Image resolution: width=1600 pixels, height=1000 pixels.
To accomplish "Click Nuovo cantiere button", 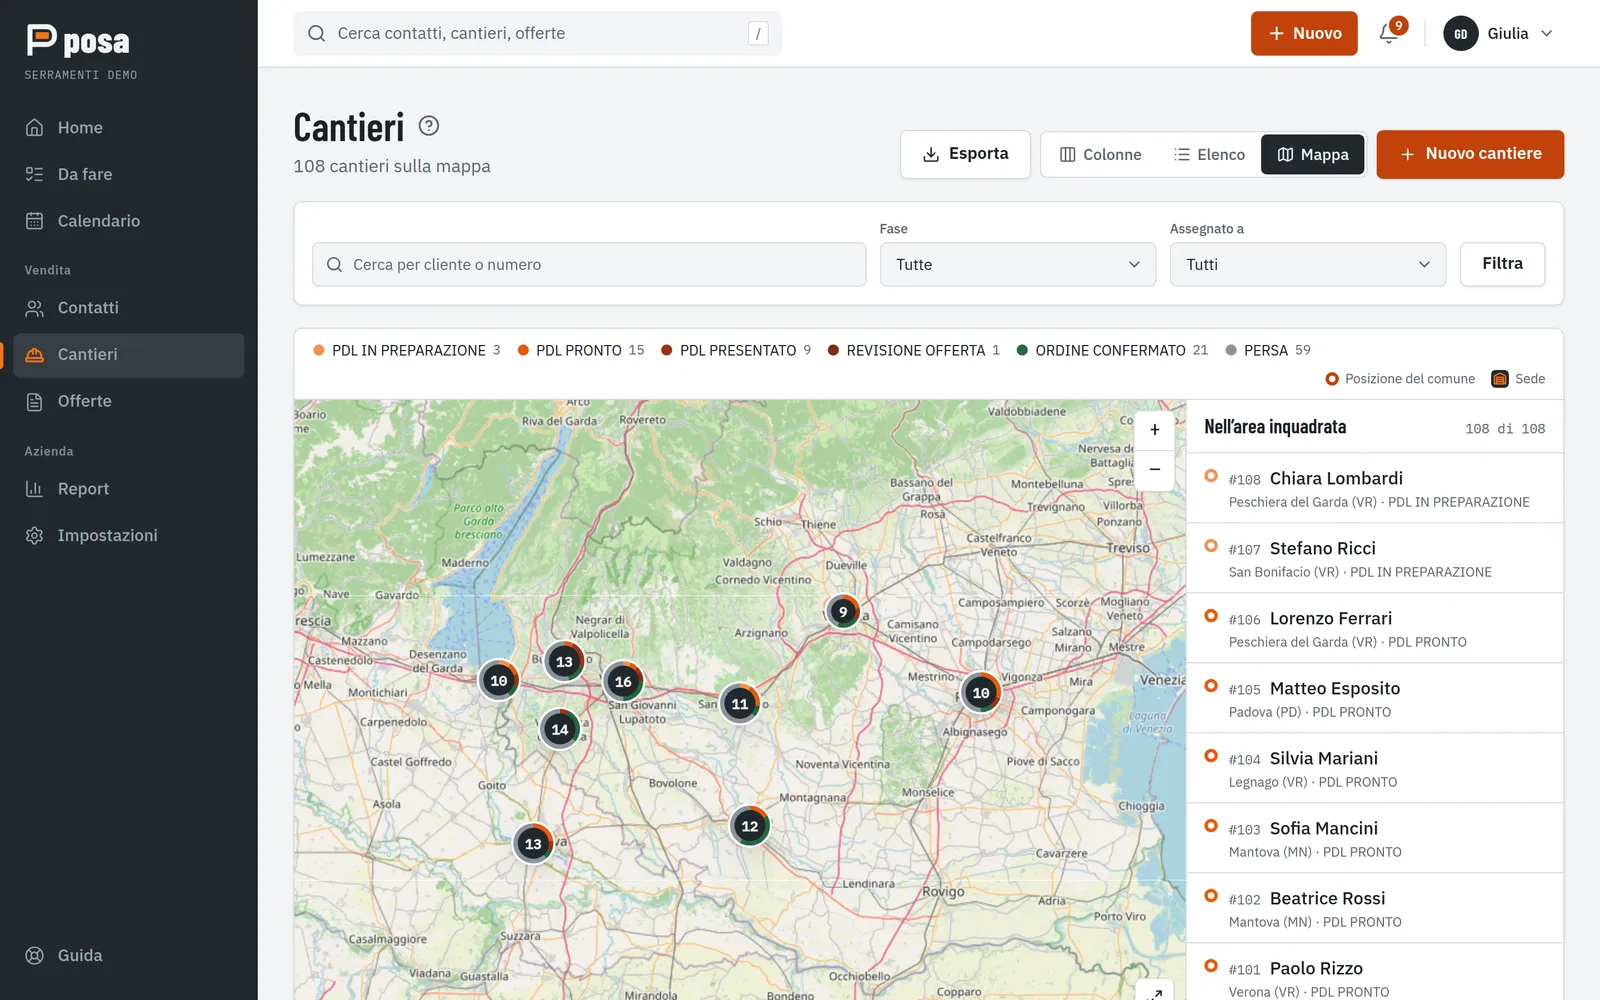I will (x=1470, y=154).
